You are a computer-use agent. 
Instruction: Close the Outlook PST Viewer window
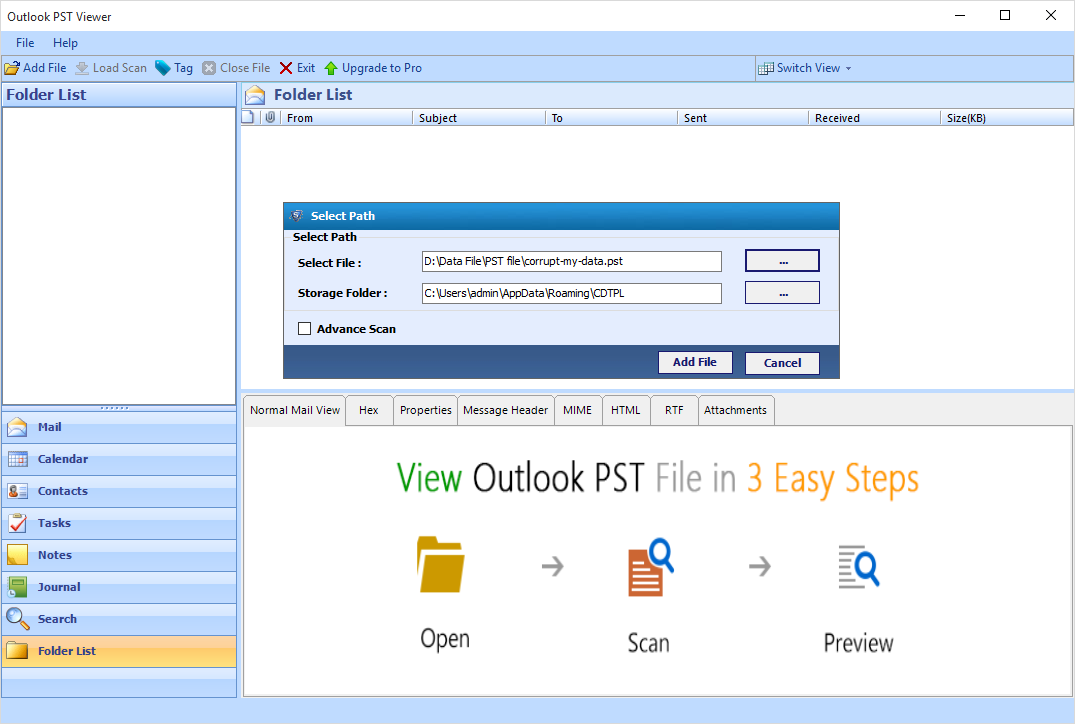pyautogui.click(x=1050, y=15)
